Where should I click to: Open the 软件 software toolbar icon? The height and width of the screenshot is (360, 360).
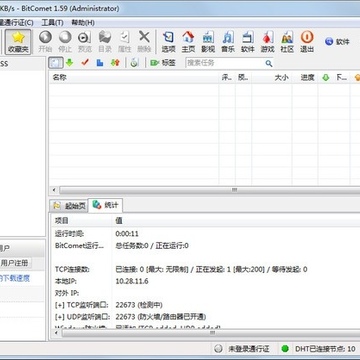[248, 42]
